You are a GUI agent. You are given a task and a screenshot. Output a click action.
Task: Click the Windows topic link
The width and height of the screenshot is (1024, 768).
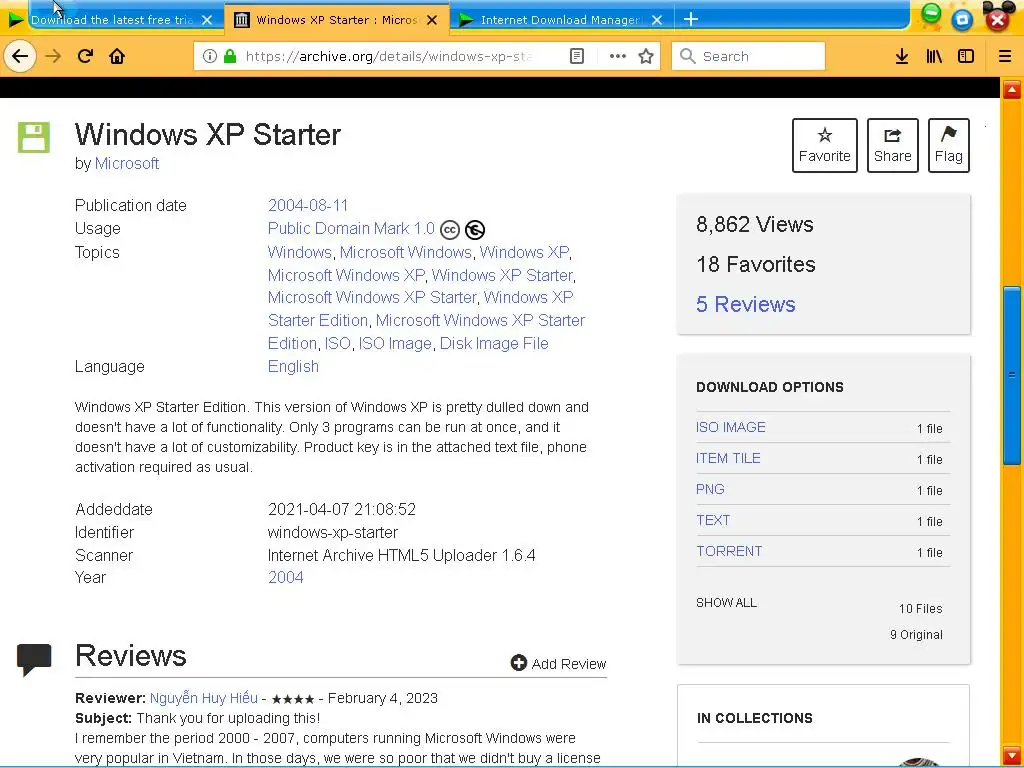[x=300, y=252]
